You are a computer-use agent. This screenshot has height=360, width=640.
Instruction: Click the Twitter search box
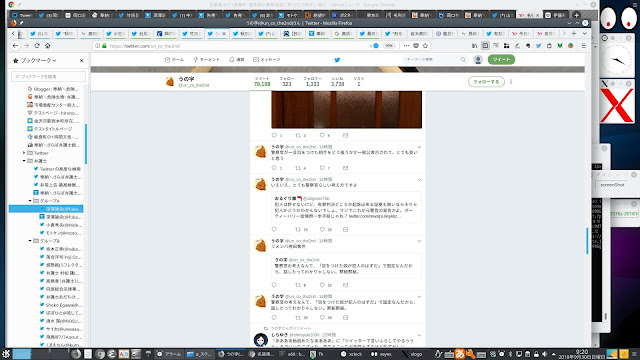[435, 60]
